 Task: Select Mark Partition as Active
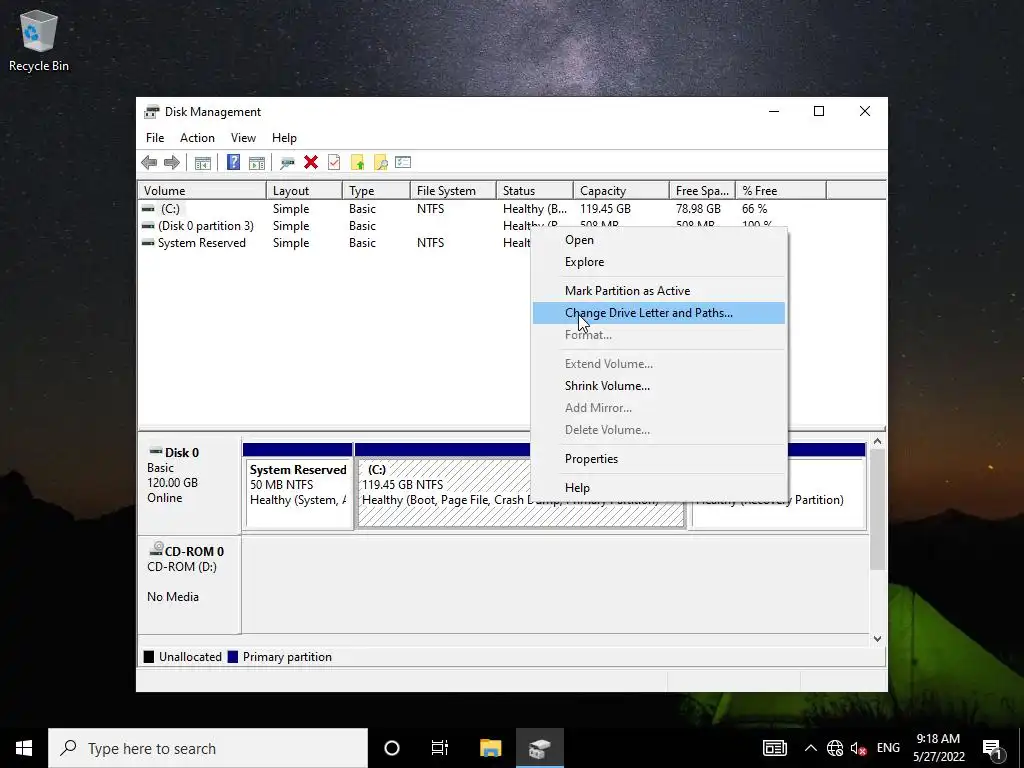click(x=659, y=291)
